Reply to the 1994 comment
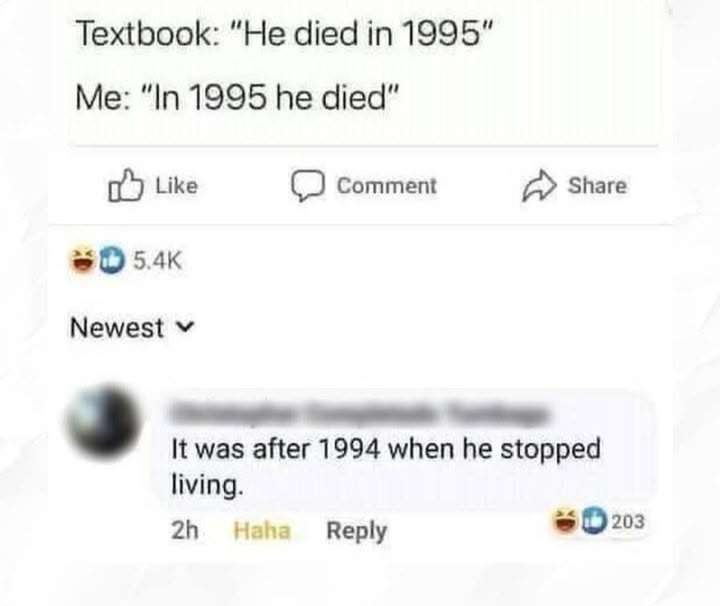 (x=357, y=532)
